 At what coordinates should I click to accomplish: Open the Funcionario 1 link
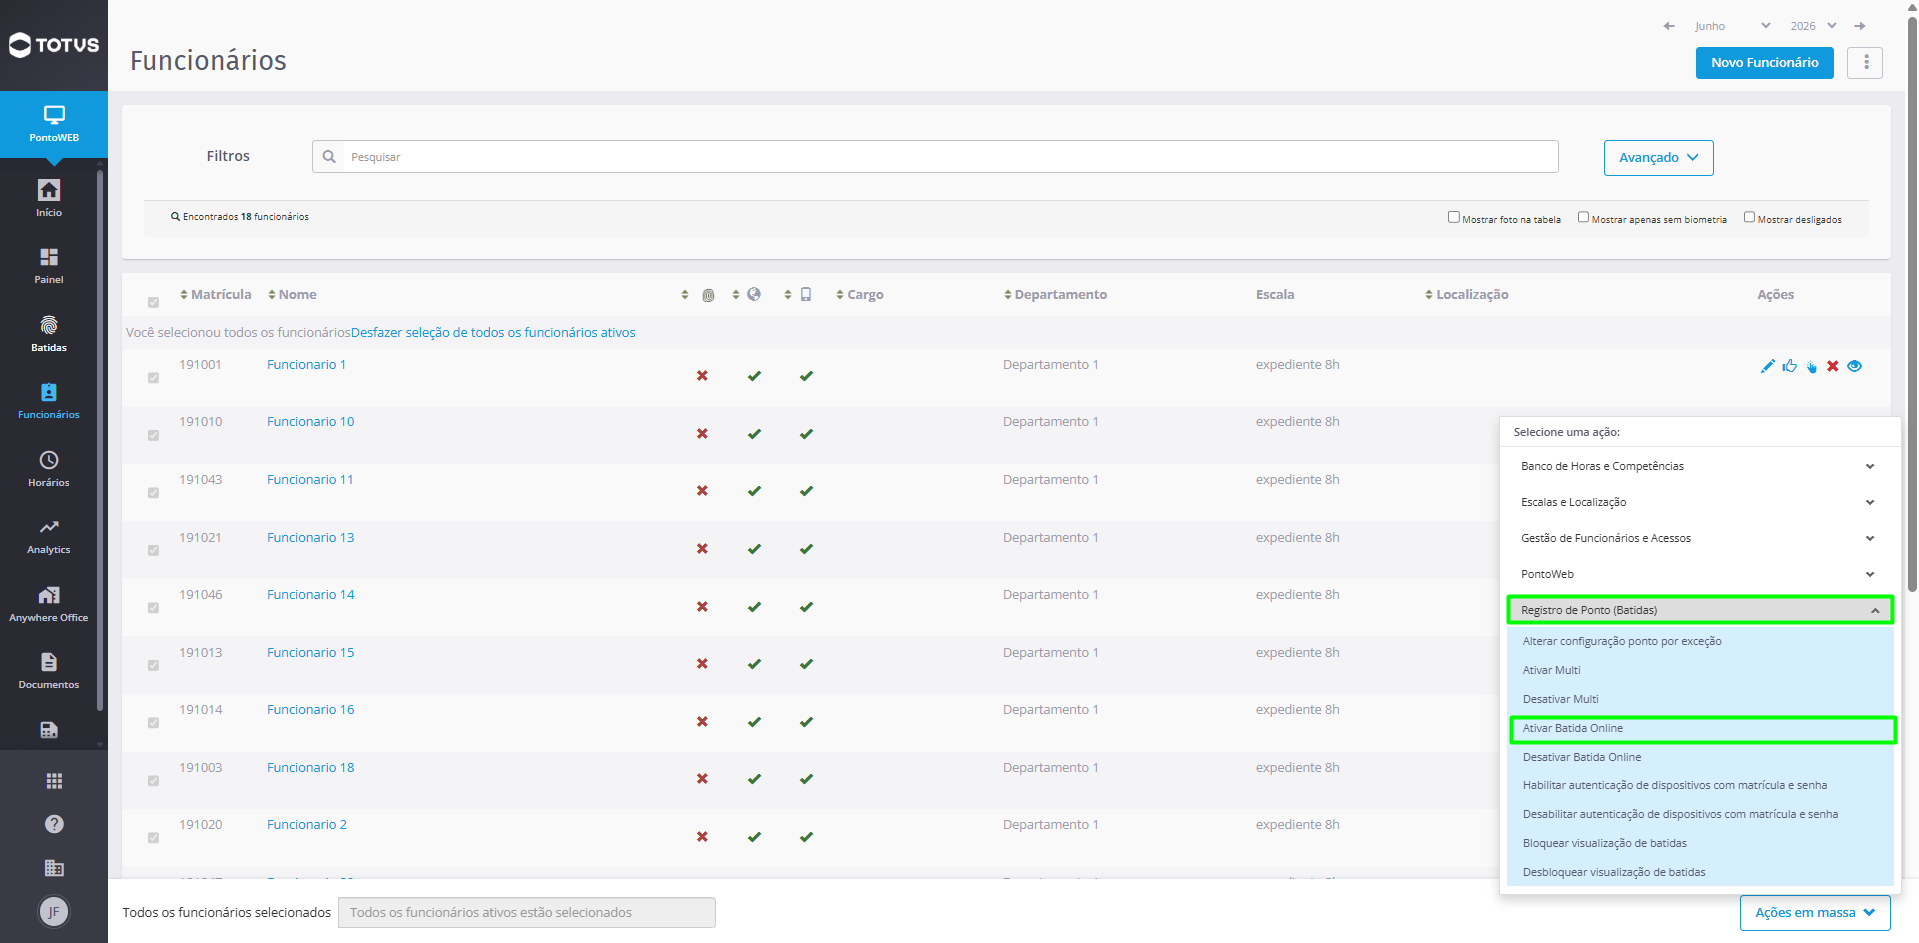tap(306, 364)
